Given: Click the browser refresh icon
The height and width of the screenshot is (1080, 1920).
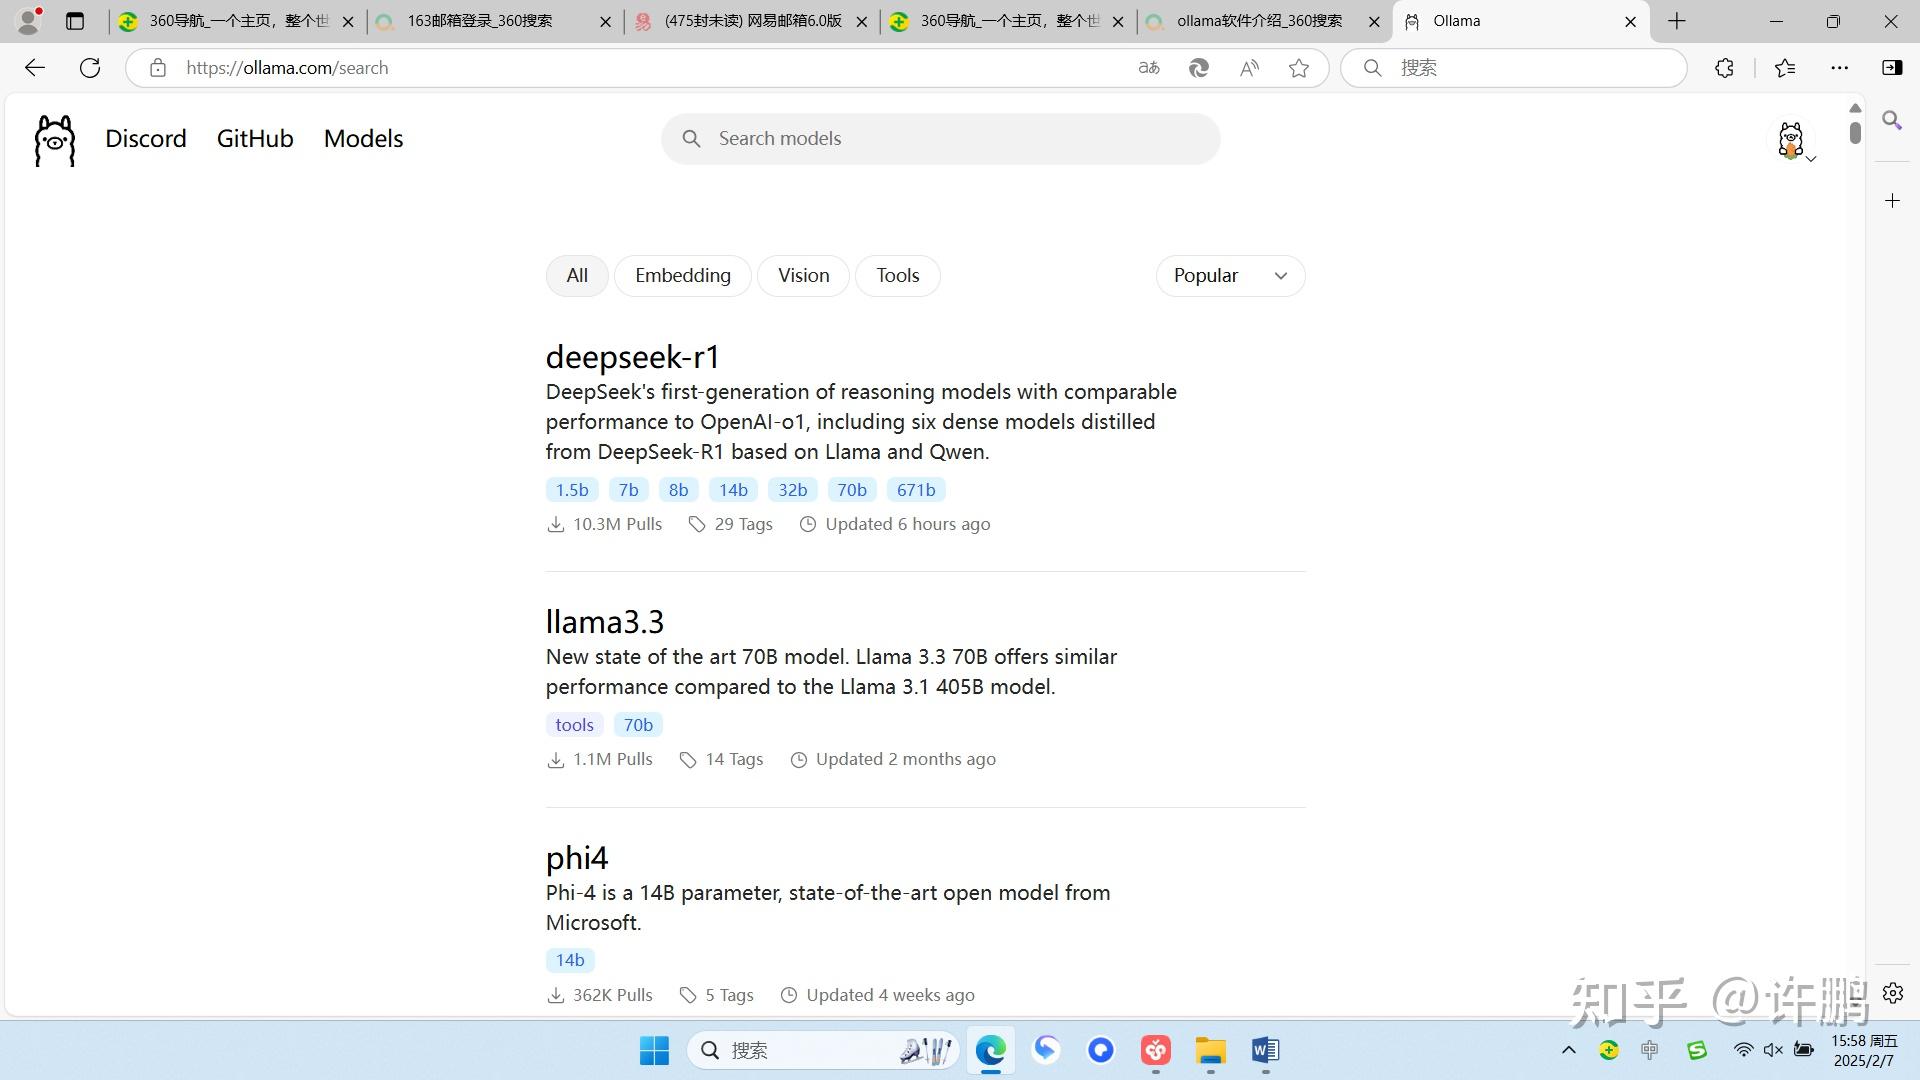Looking at the screenshot, I should 90,68.
